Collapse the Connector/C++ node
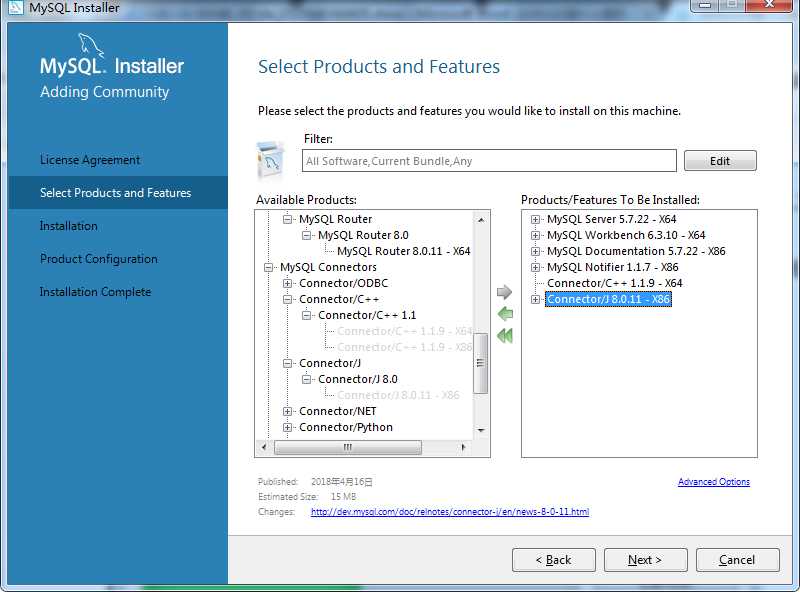Screen dimensions: 800x592 click(287, 299)
